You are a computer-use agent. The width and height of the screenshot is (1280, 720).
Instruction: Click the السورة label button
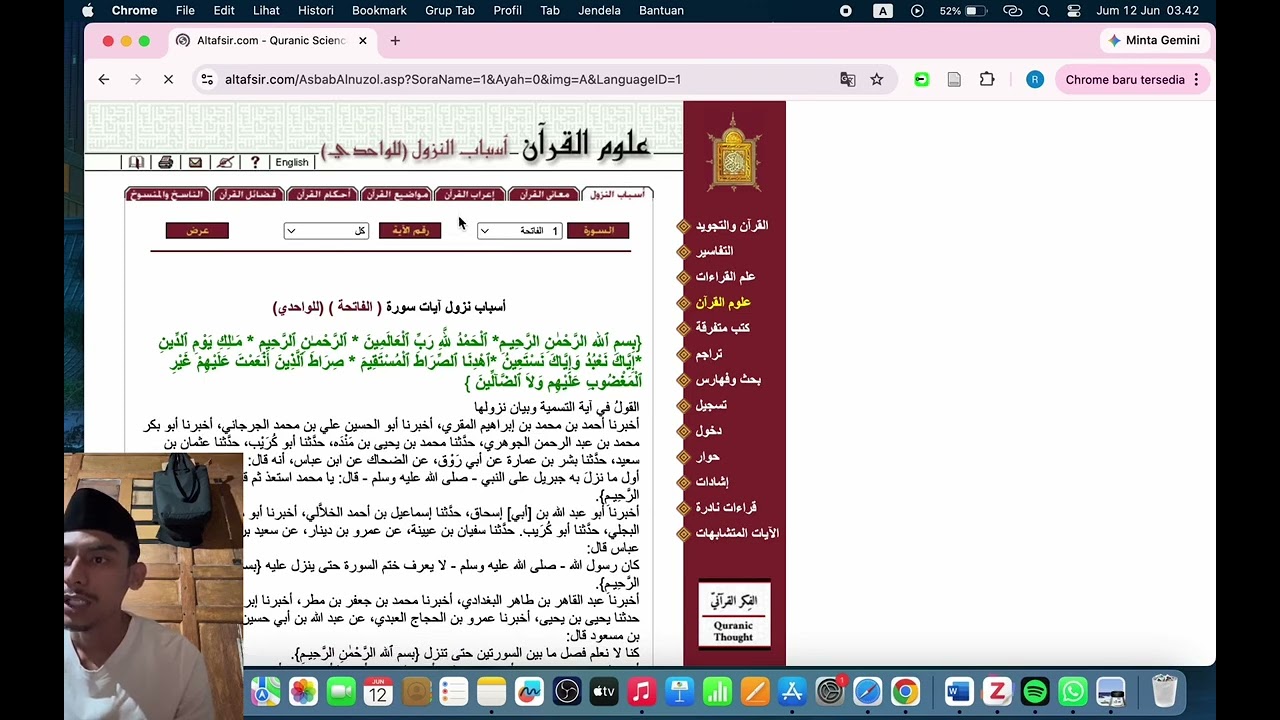[x=598, y=231]
